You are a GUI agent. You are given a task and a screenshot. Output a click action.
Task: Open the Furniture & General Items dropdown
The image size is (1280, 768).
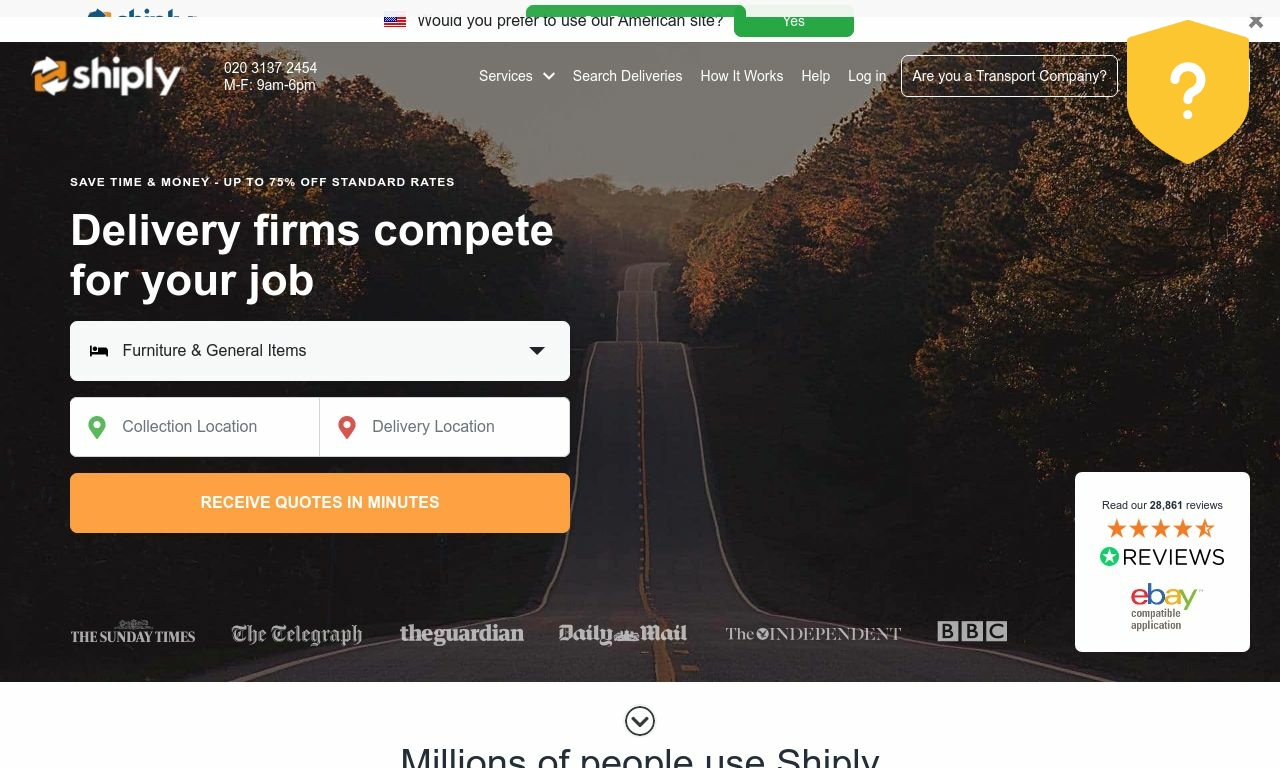[x=320, y=351]
